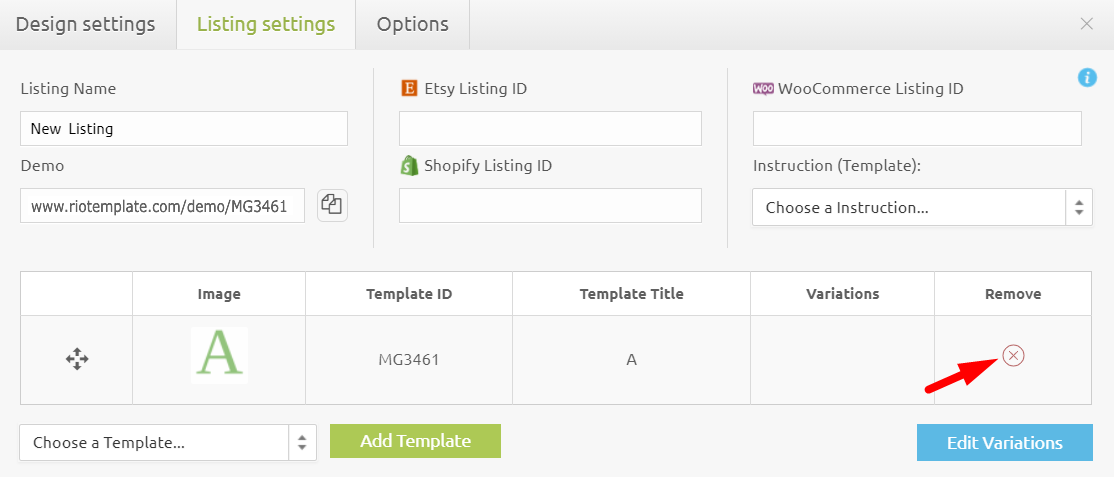Screen dimensions: 1114x477
Task: Click the Edit Variations button
Action: click(x=1004, y=442)
